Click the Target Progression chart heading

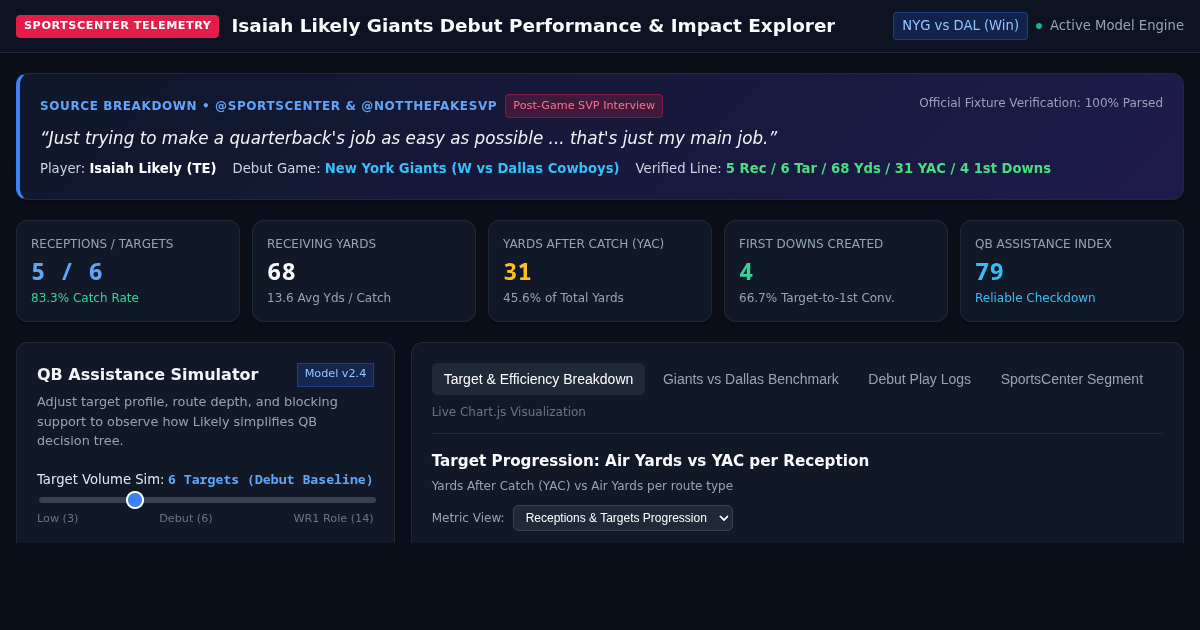tap(650, 461)
